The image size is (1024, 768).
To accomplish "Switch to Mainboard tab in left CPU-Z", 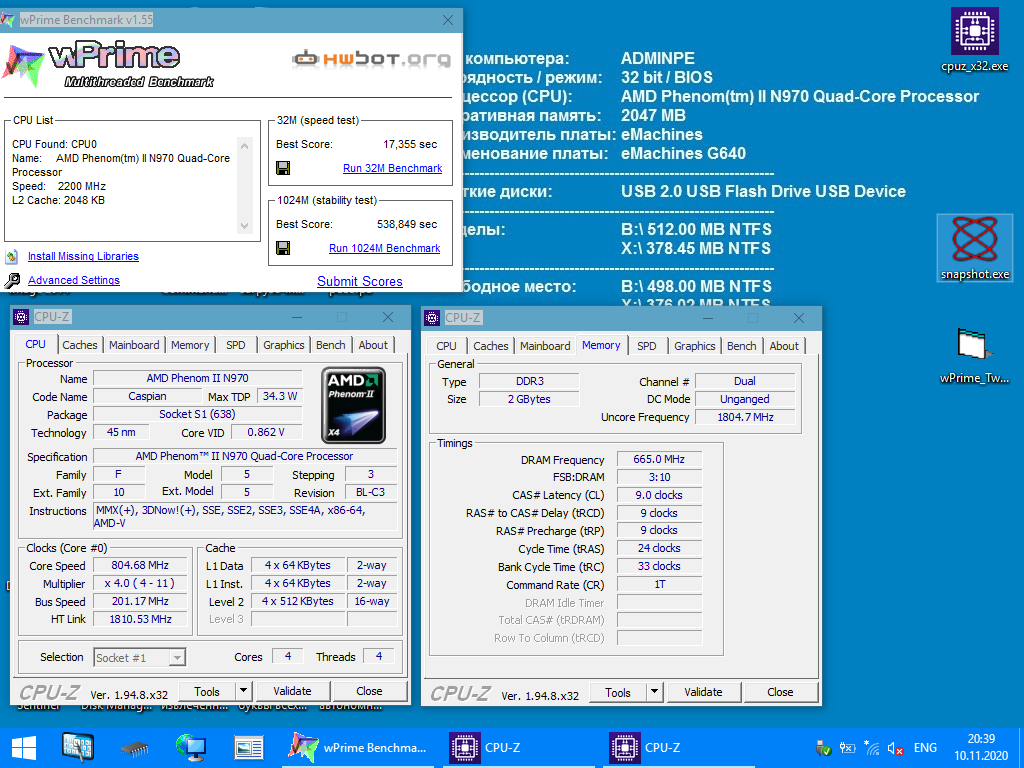I will pos(134,345).
